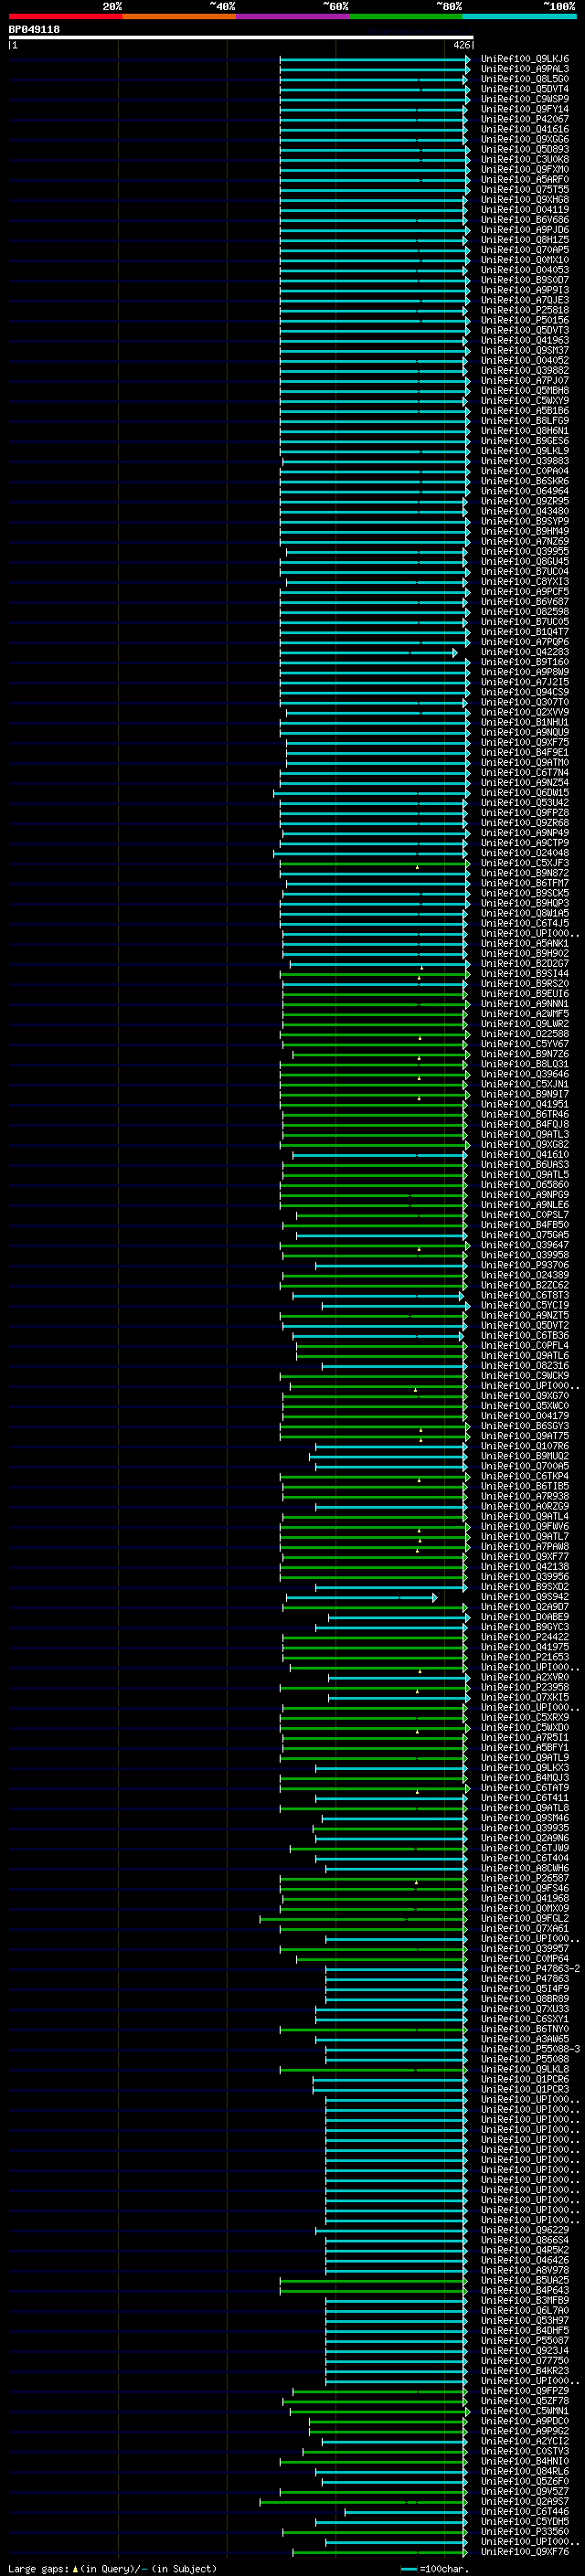585x2576 pixels.
Task: Select the UniRef100_P93706 label
Action: click(525, 1265)
